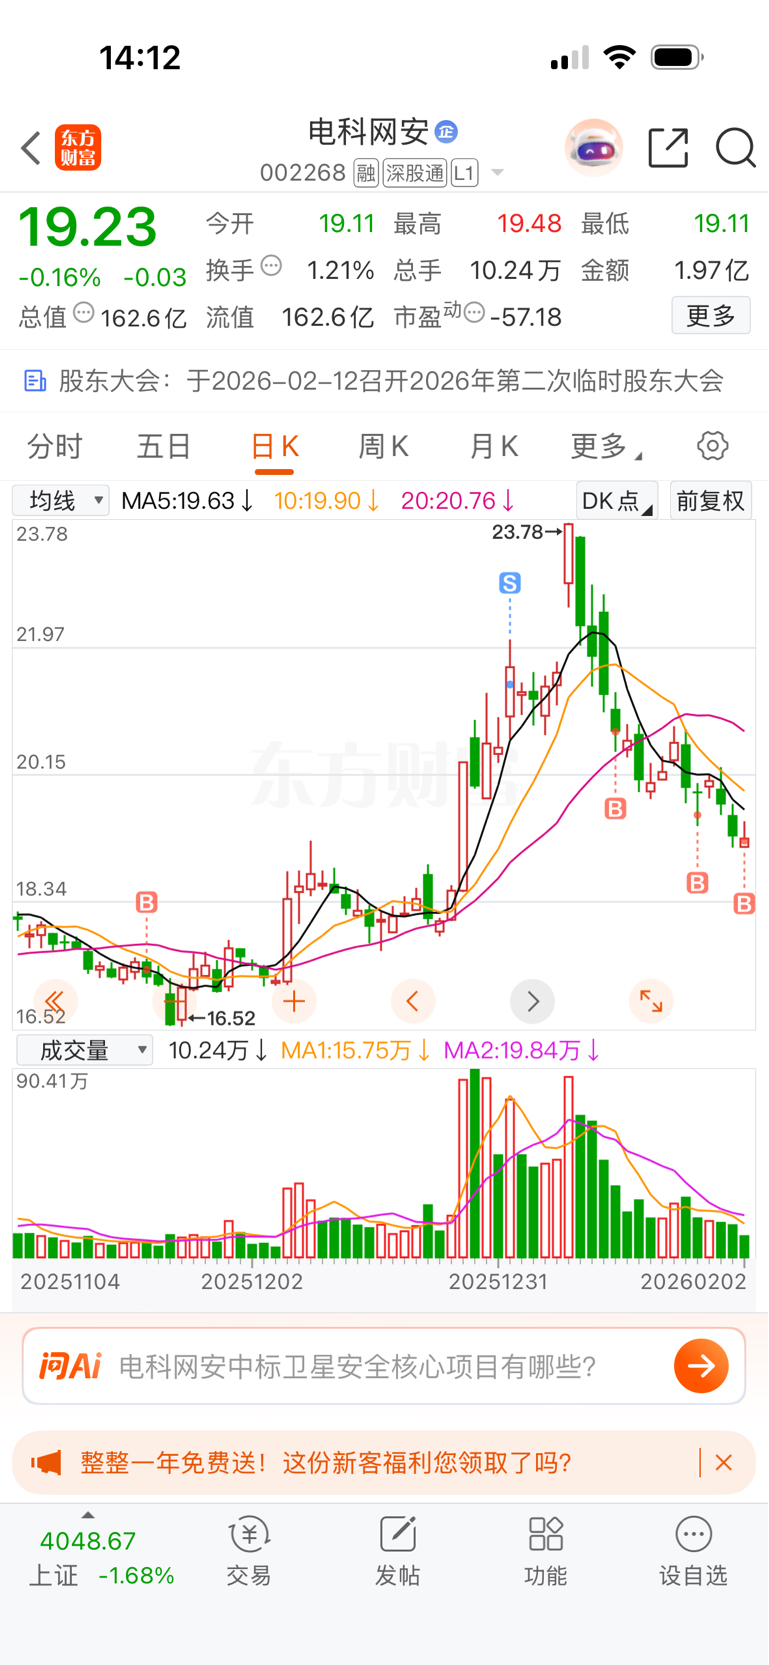Tap the current price 19.23
Image resolution: width=769 pixels, height=1665 pixels.
[x=88, y=227]
